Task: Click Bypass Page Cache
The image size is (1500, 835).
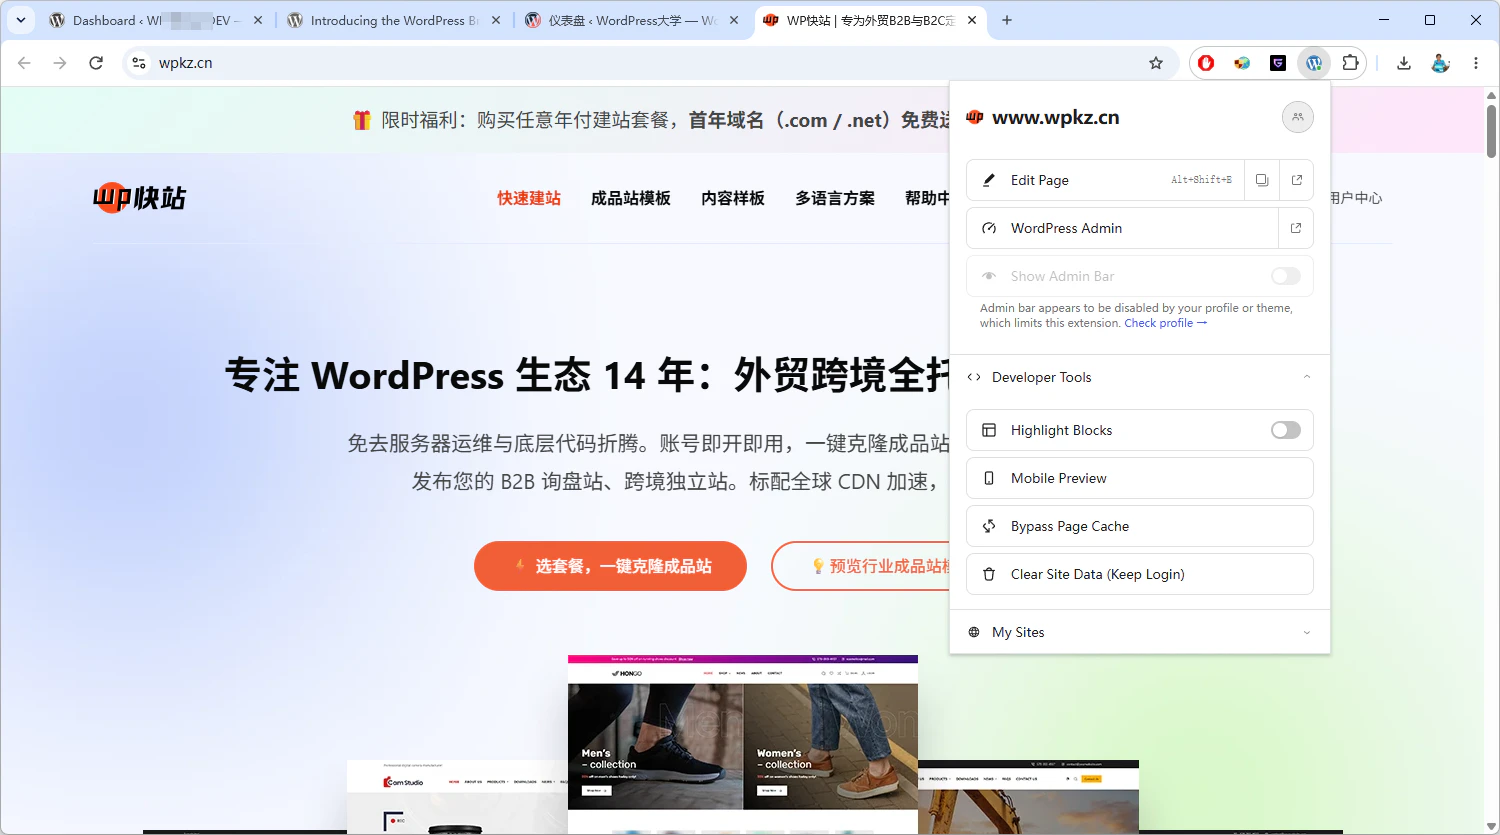Action: click(x=1140, y=526)
